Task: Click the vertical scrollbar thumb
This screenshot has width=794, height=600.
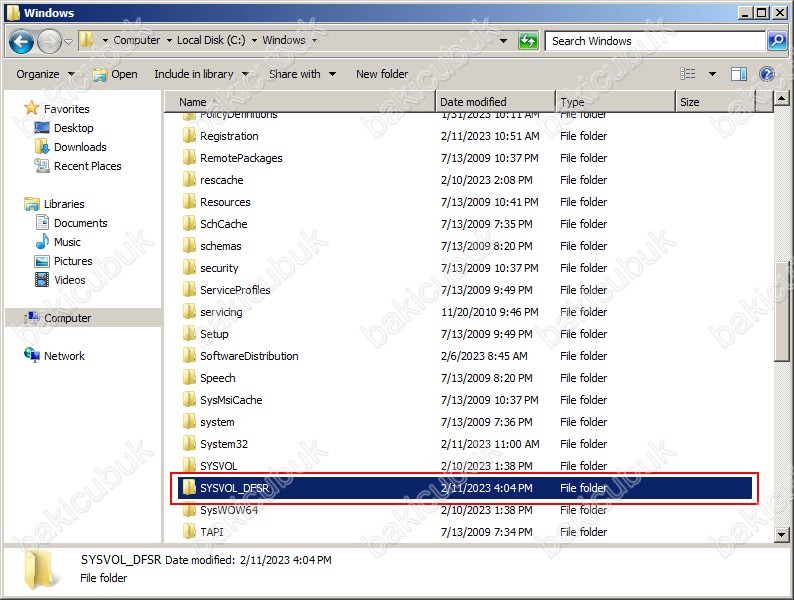Action: coord(781,311)
